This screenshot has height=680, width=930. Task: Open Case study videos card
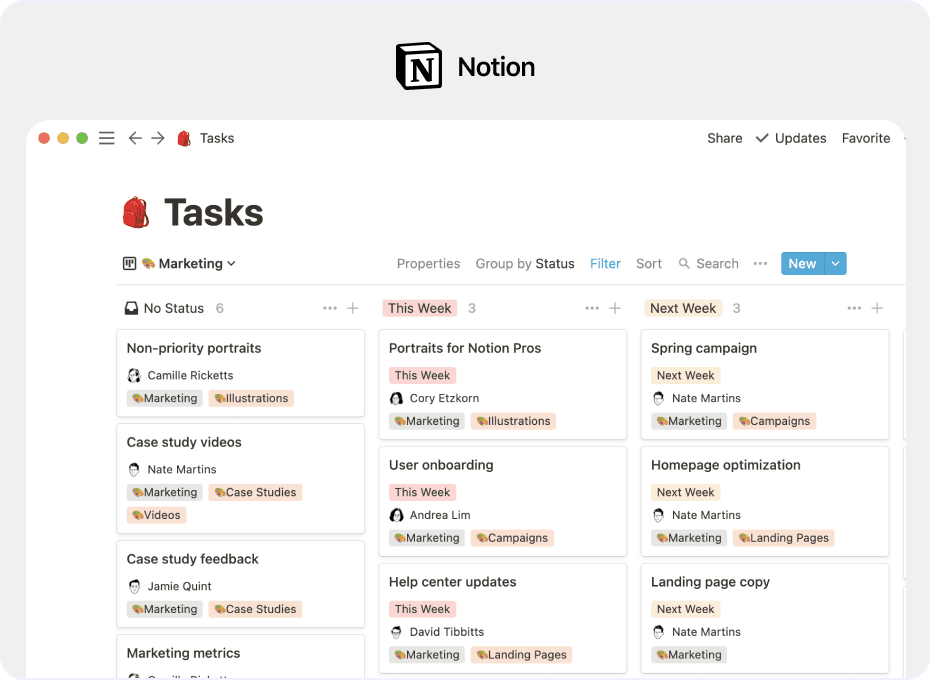pyautogui.click(x=240, y=478)
